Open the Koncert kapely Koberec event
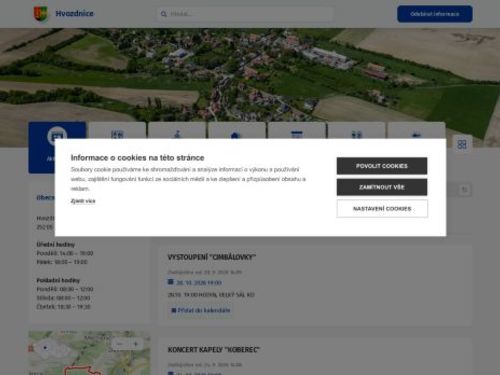 [x=214, y=350]
